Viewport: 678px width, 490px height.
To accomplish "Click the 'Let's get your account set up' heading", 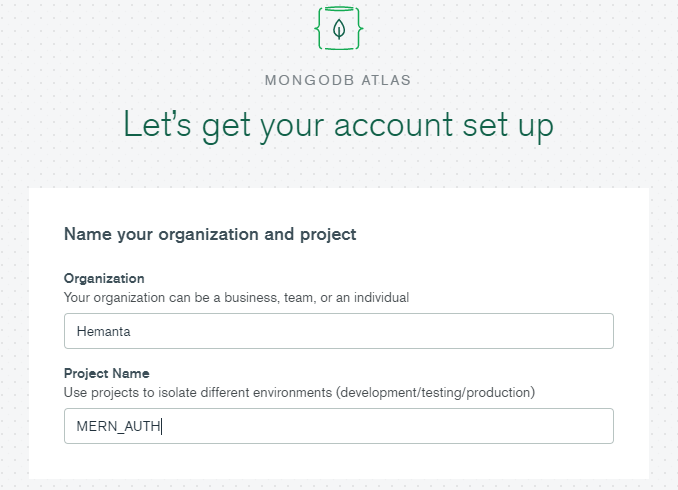I will pyautogui.click(x=338, y=126).
